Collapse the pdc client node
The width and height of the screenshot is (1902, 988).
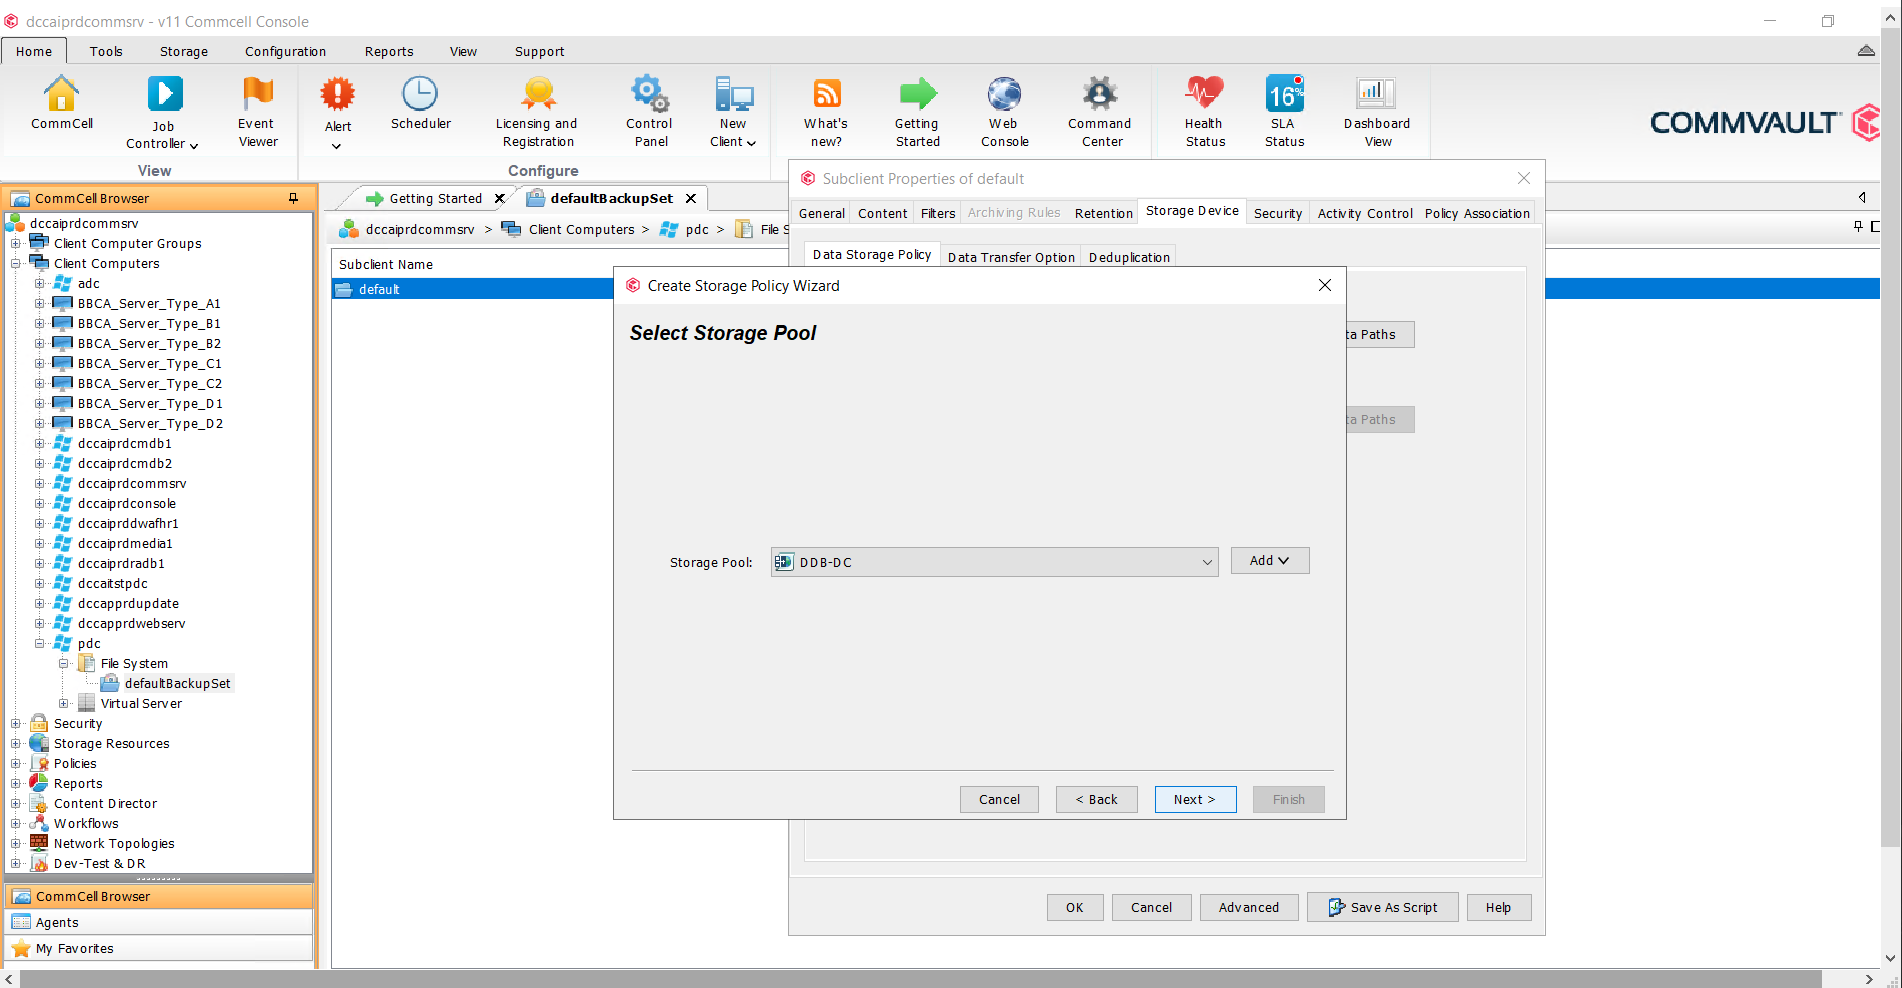pyautogui.click(x=40, y=643)
